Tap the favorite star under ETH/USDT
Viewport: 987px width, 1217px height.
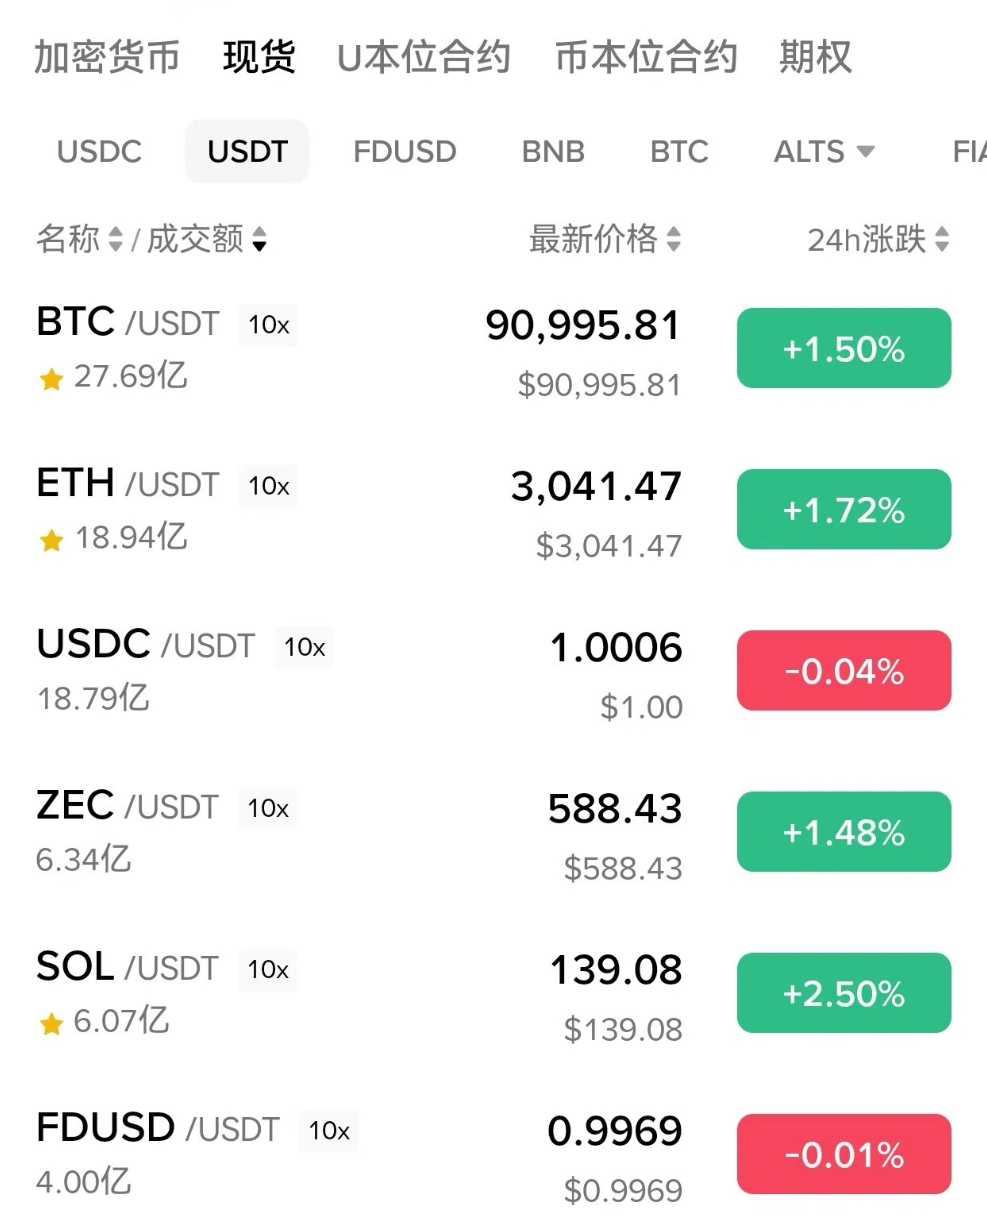coord(51,540)
